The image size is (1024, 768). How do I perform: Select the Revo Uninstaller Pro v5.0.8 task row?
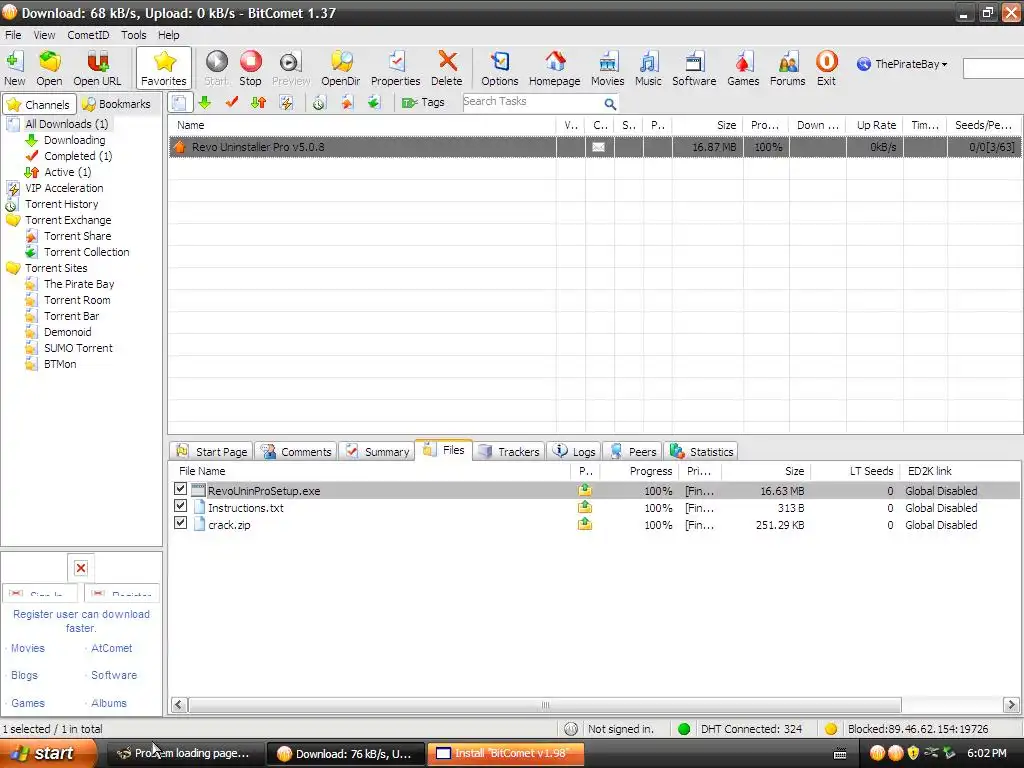click(594, 147)
